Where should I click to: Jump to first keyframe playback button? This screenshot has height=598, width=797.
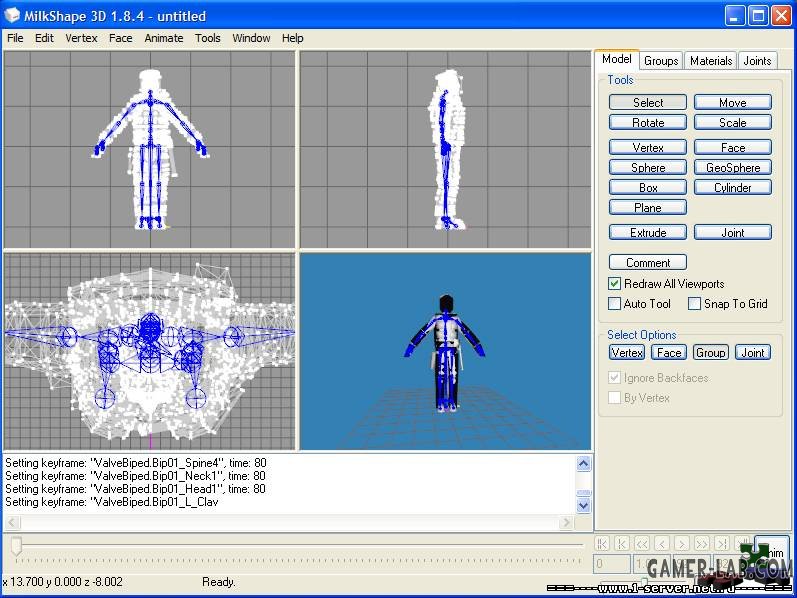pyautogui.click(x=602, y=544)
